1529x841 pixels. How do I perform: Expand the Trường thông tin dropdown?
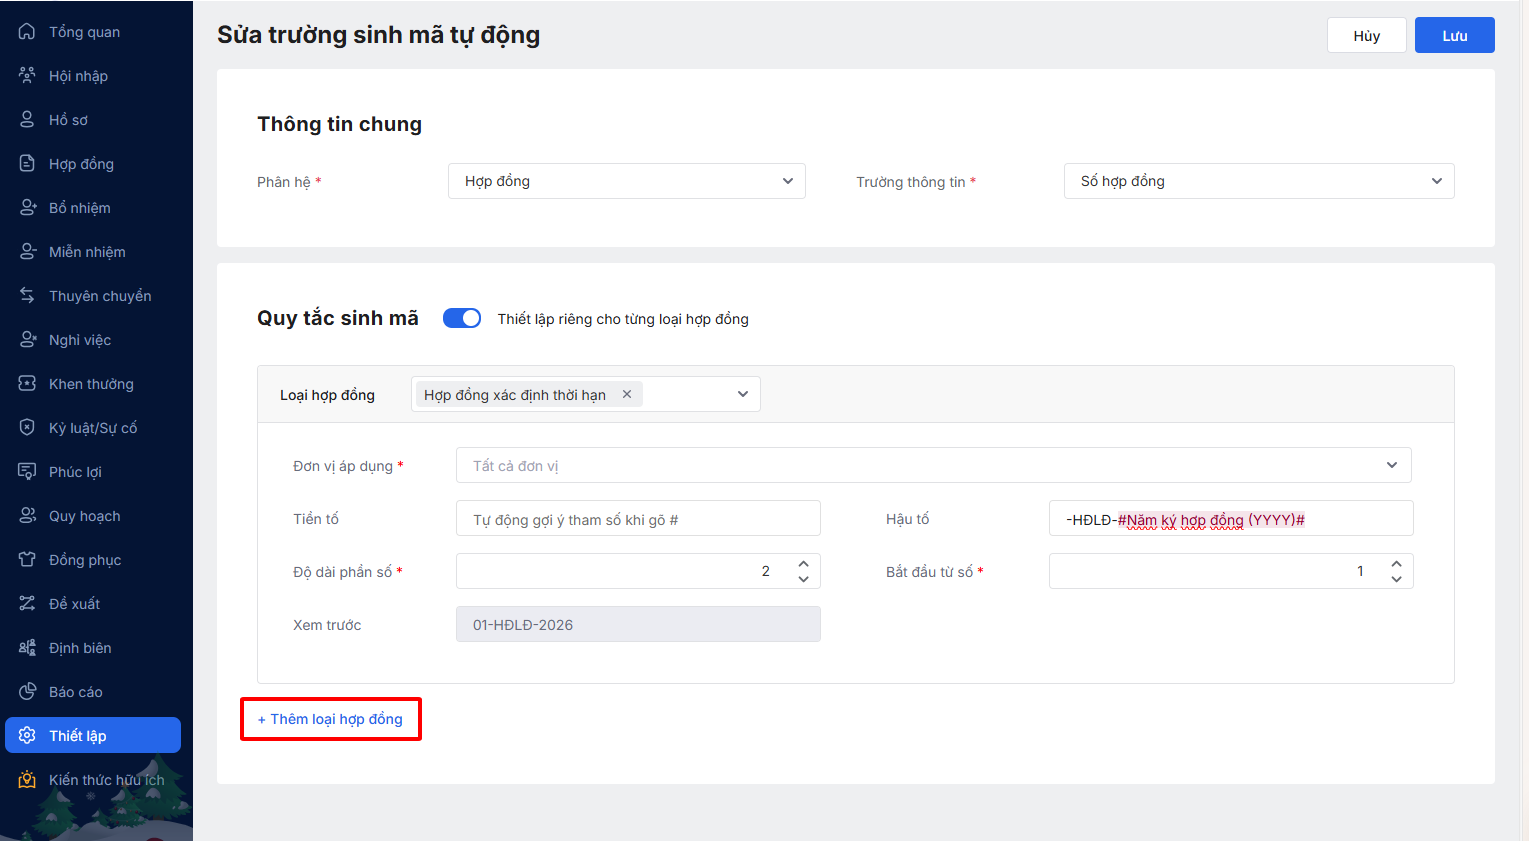tap(1258, 181)
